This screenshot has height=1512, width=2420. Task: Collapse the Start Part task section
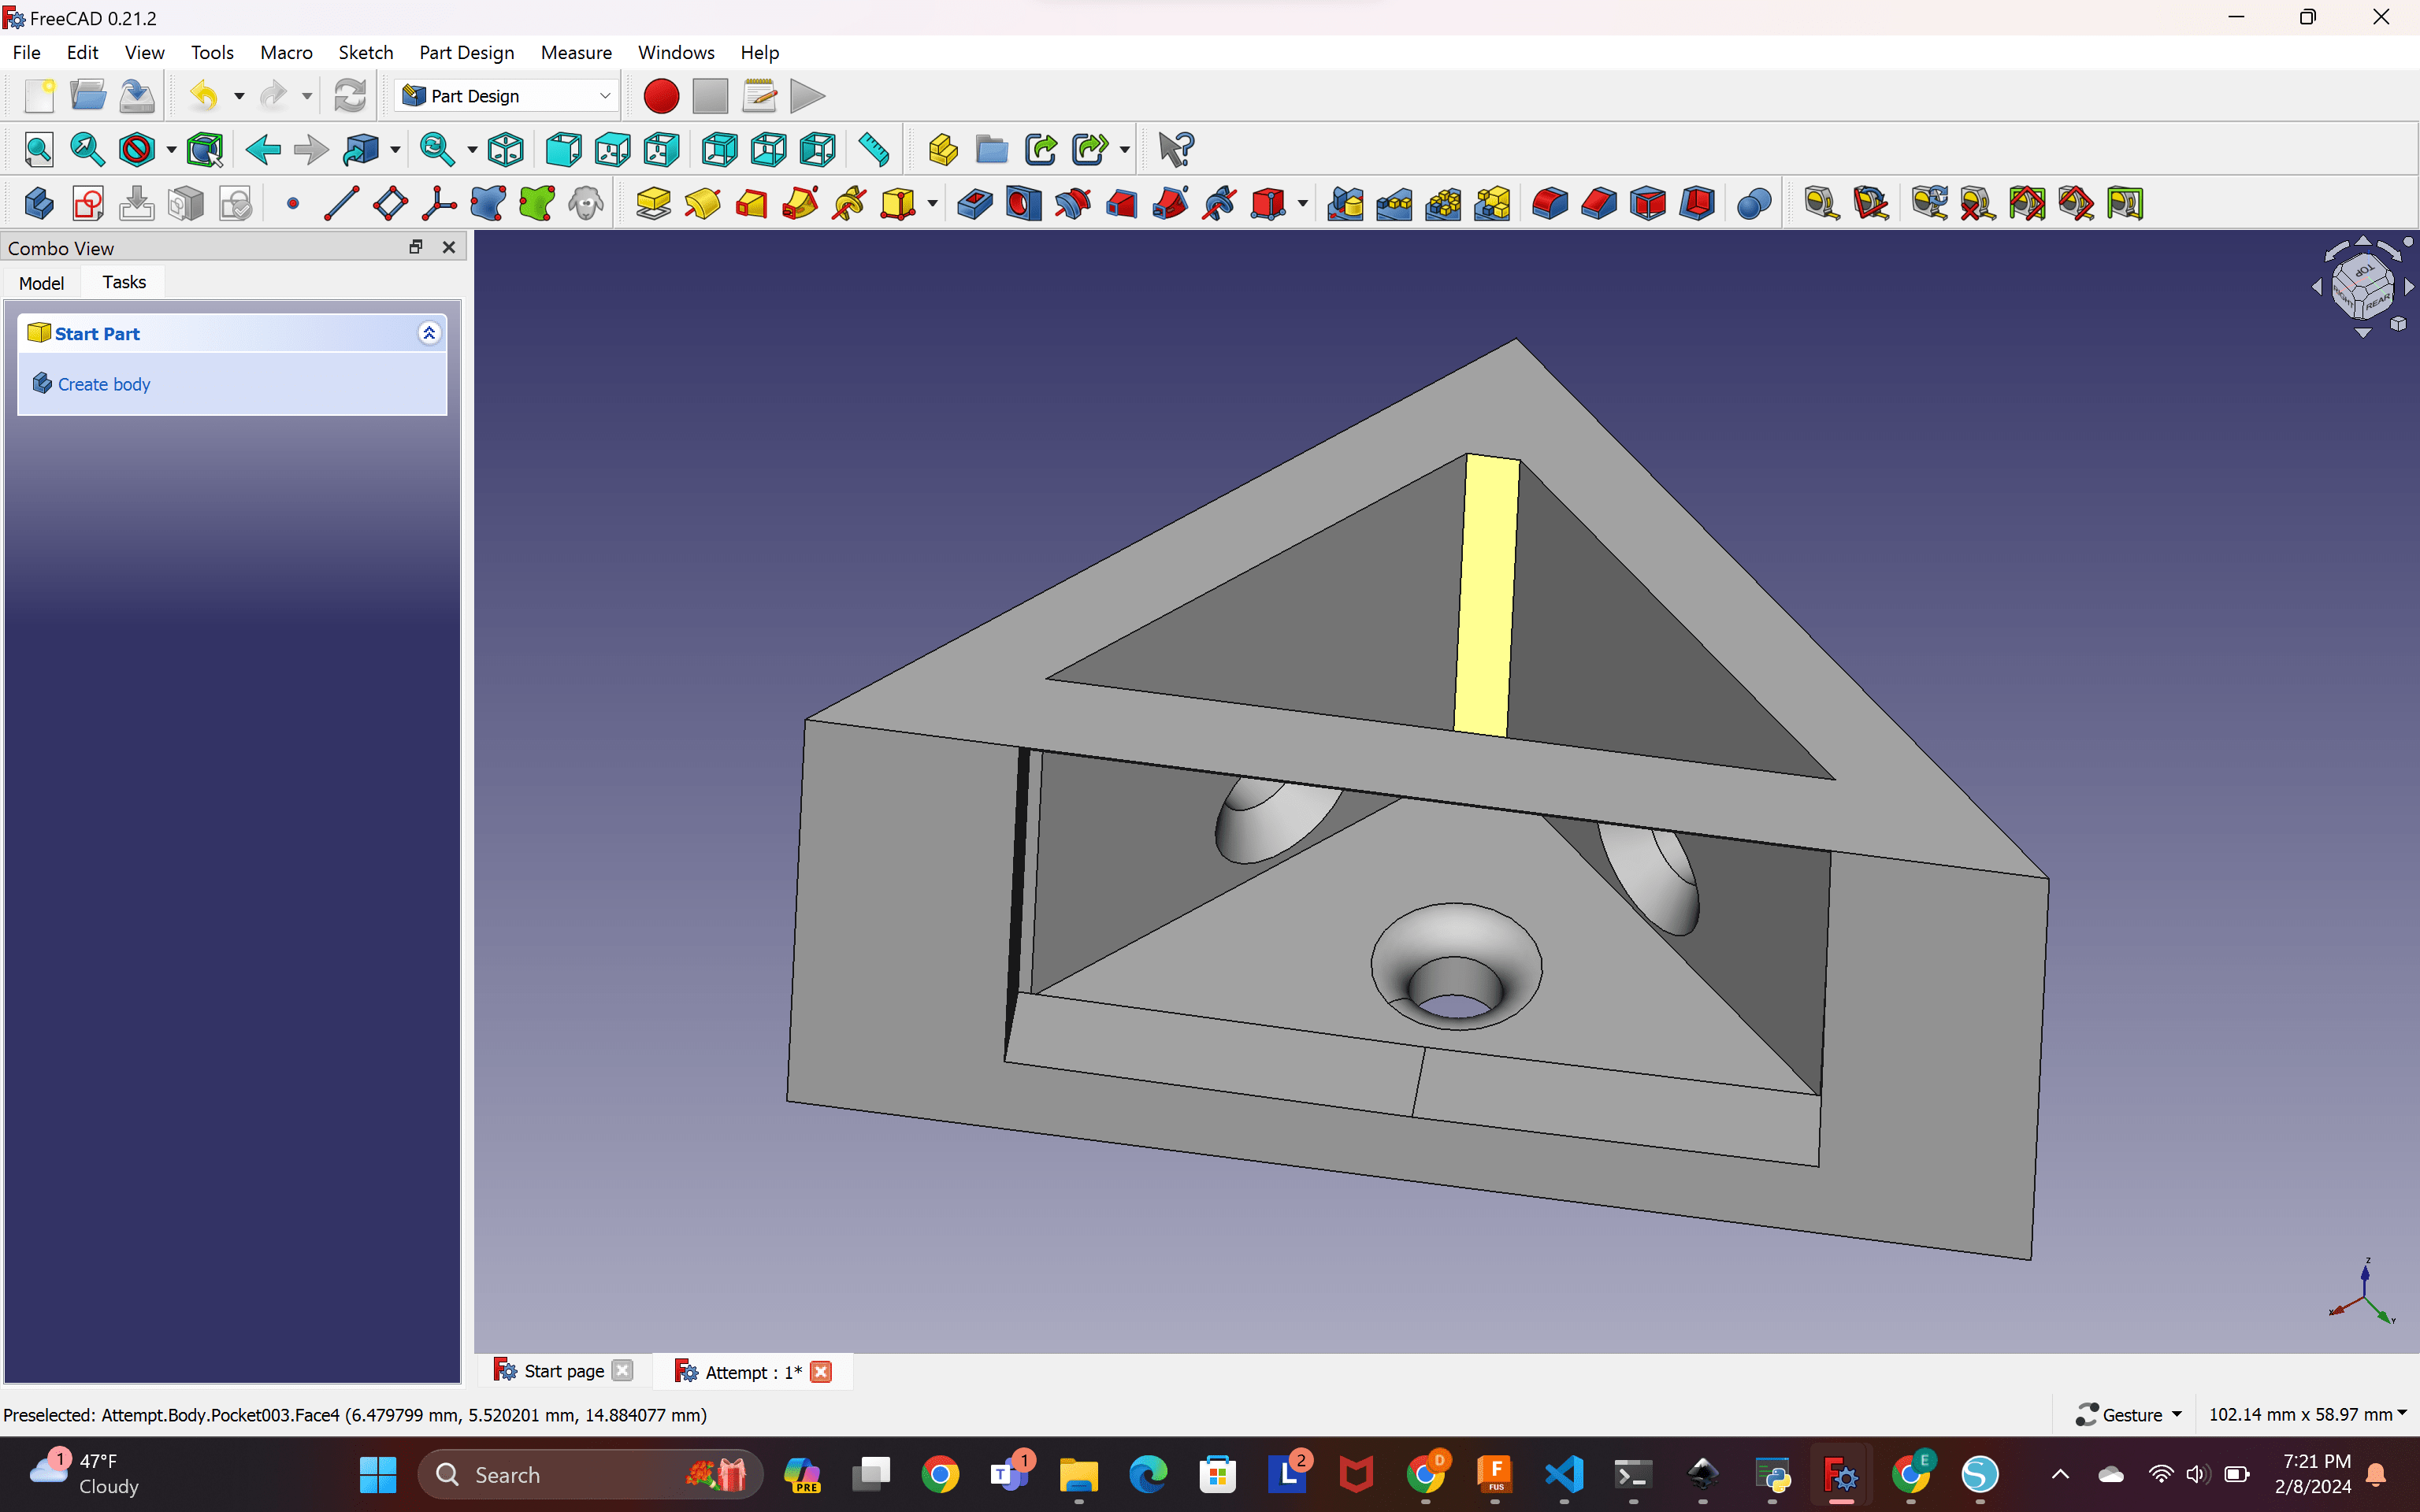429,333
